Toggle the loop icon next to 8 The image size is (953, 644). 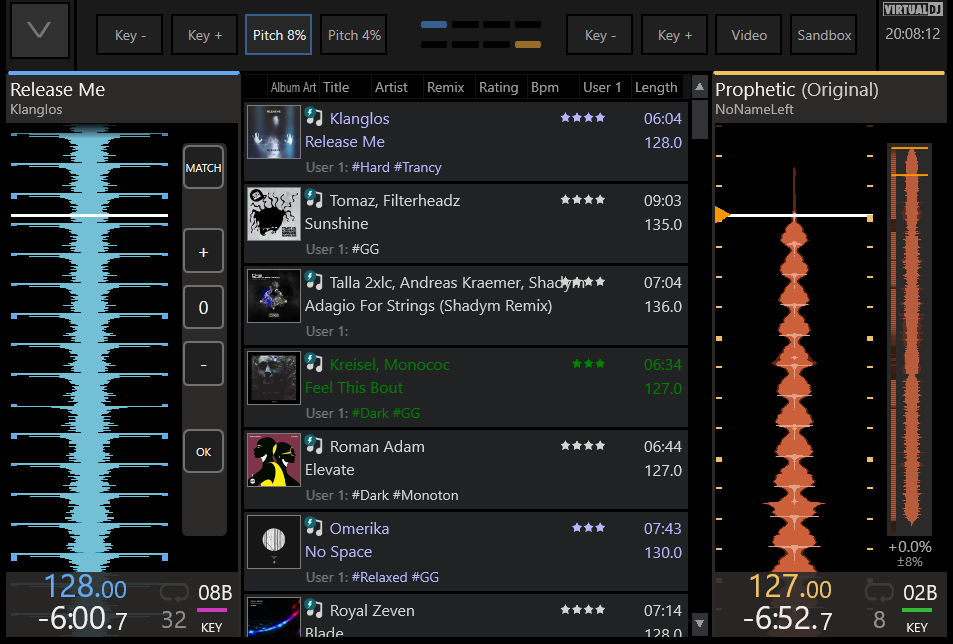point(879,592)
